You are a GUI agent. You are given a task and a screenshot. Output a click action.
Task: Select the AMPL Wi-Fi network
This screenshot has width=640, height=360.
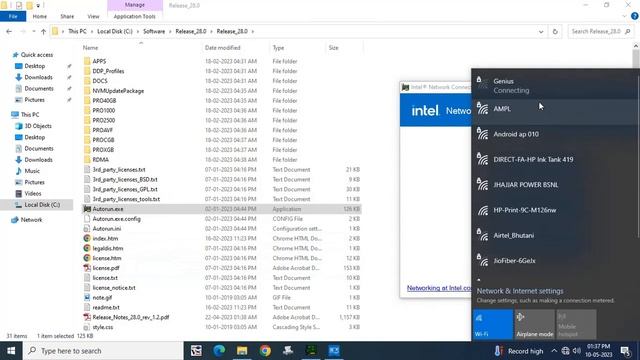pyautogui.click(x=555, y=111)
